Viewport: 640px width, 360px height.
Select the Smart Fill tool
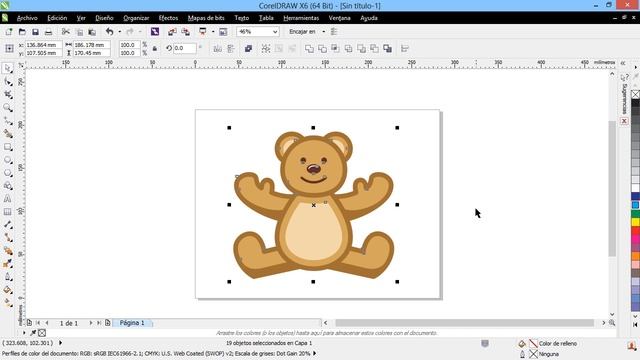[x=8, y=134]
